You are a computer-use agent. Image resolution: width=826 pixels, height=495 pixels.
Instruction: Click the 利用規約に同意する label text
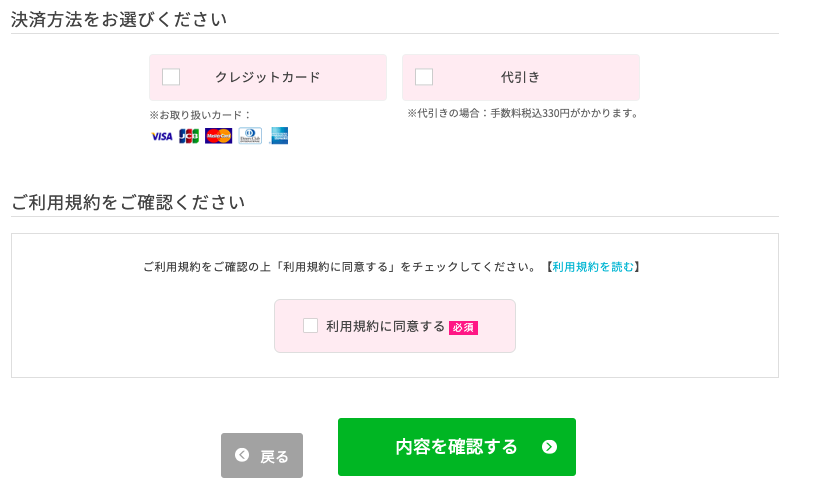pyautogui.click(x=386, y=326)
